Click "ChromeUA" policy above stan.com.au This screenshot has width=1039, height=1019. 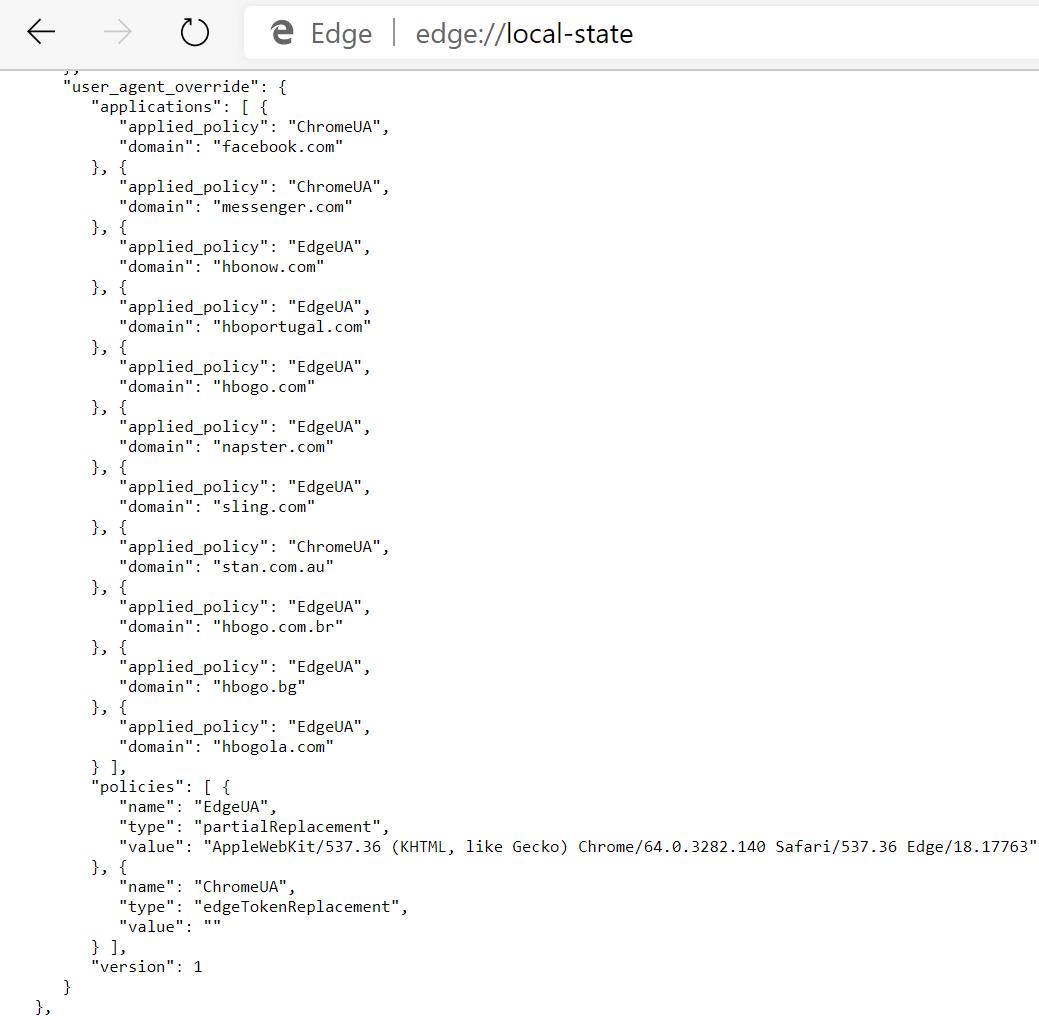(334, 547)
